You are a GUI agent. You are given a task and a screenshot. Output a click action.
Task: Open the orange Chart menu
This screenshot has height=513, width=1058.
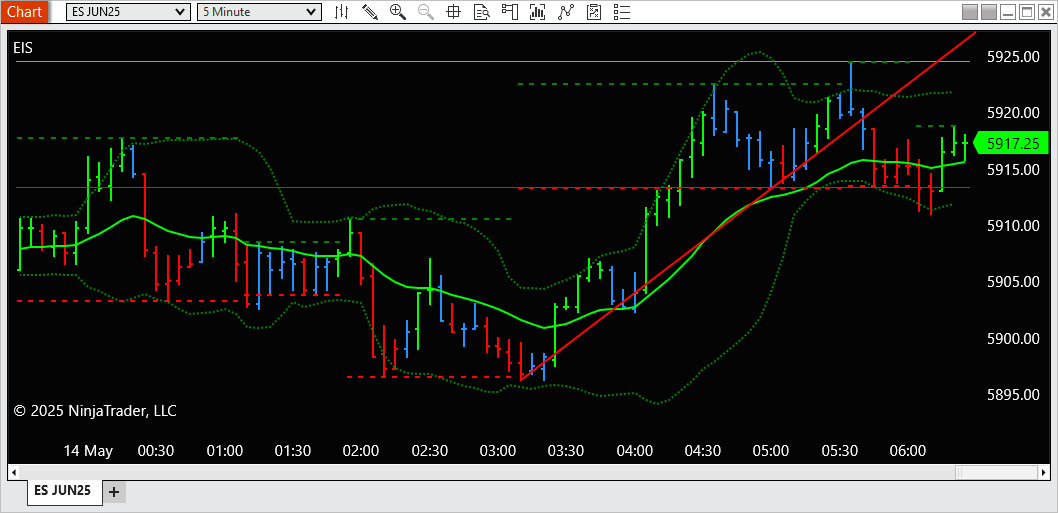pos(24,11)
